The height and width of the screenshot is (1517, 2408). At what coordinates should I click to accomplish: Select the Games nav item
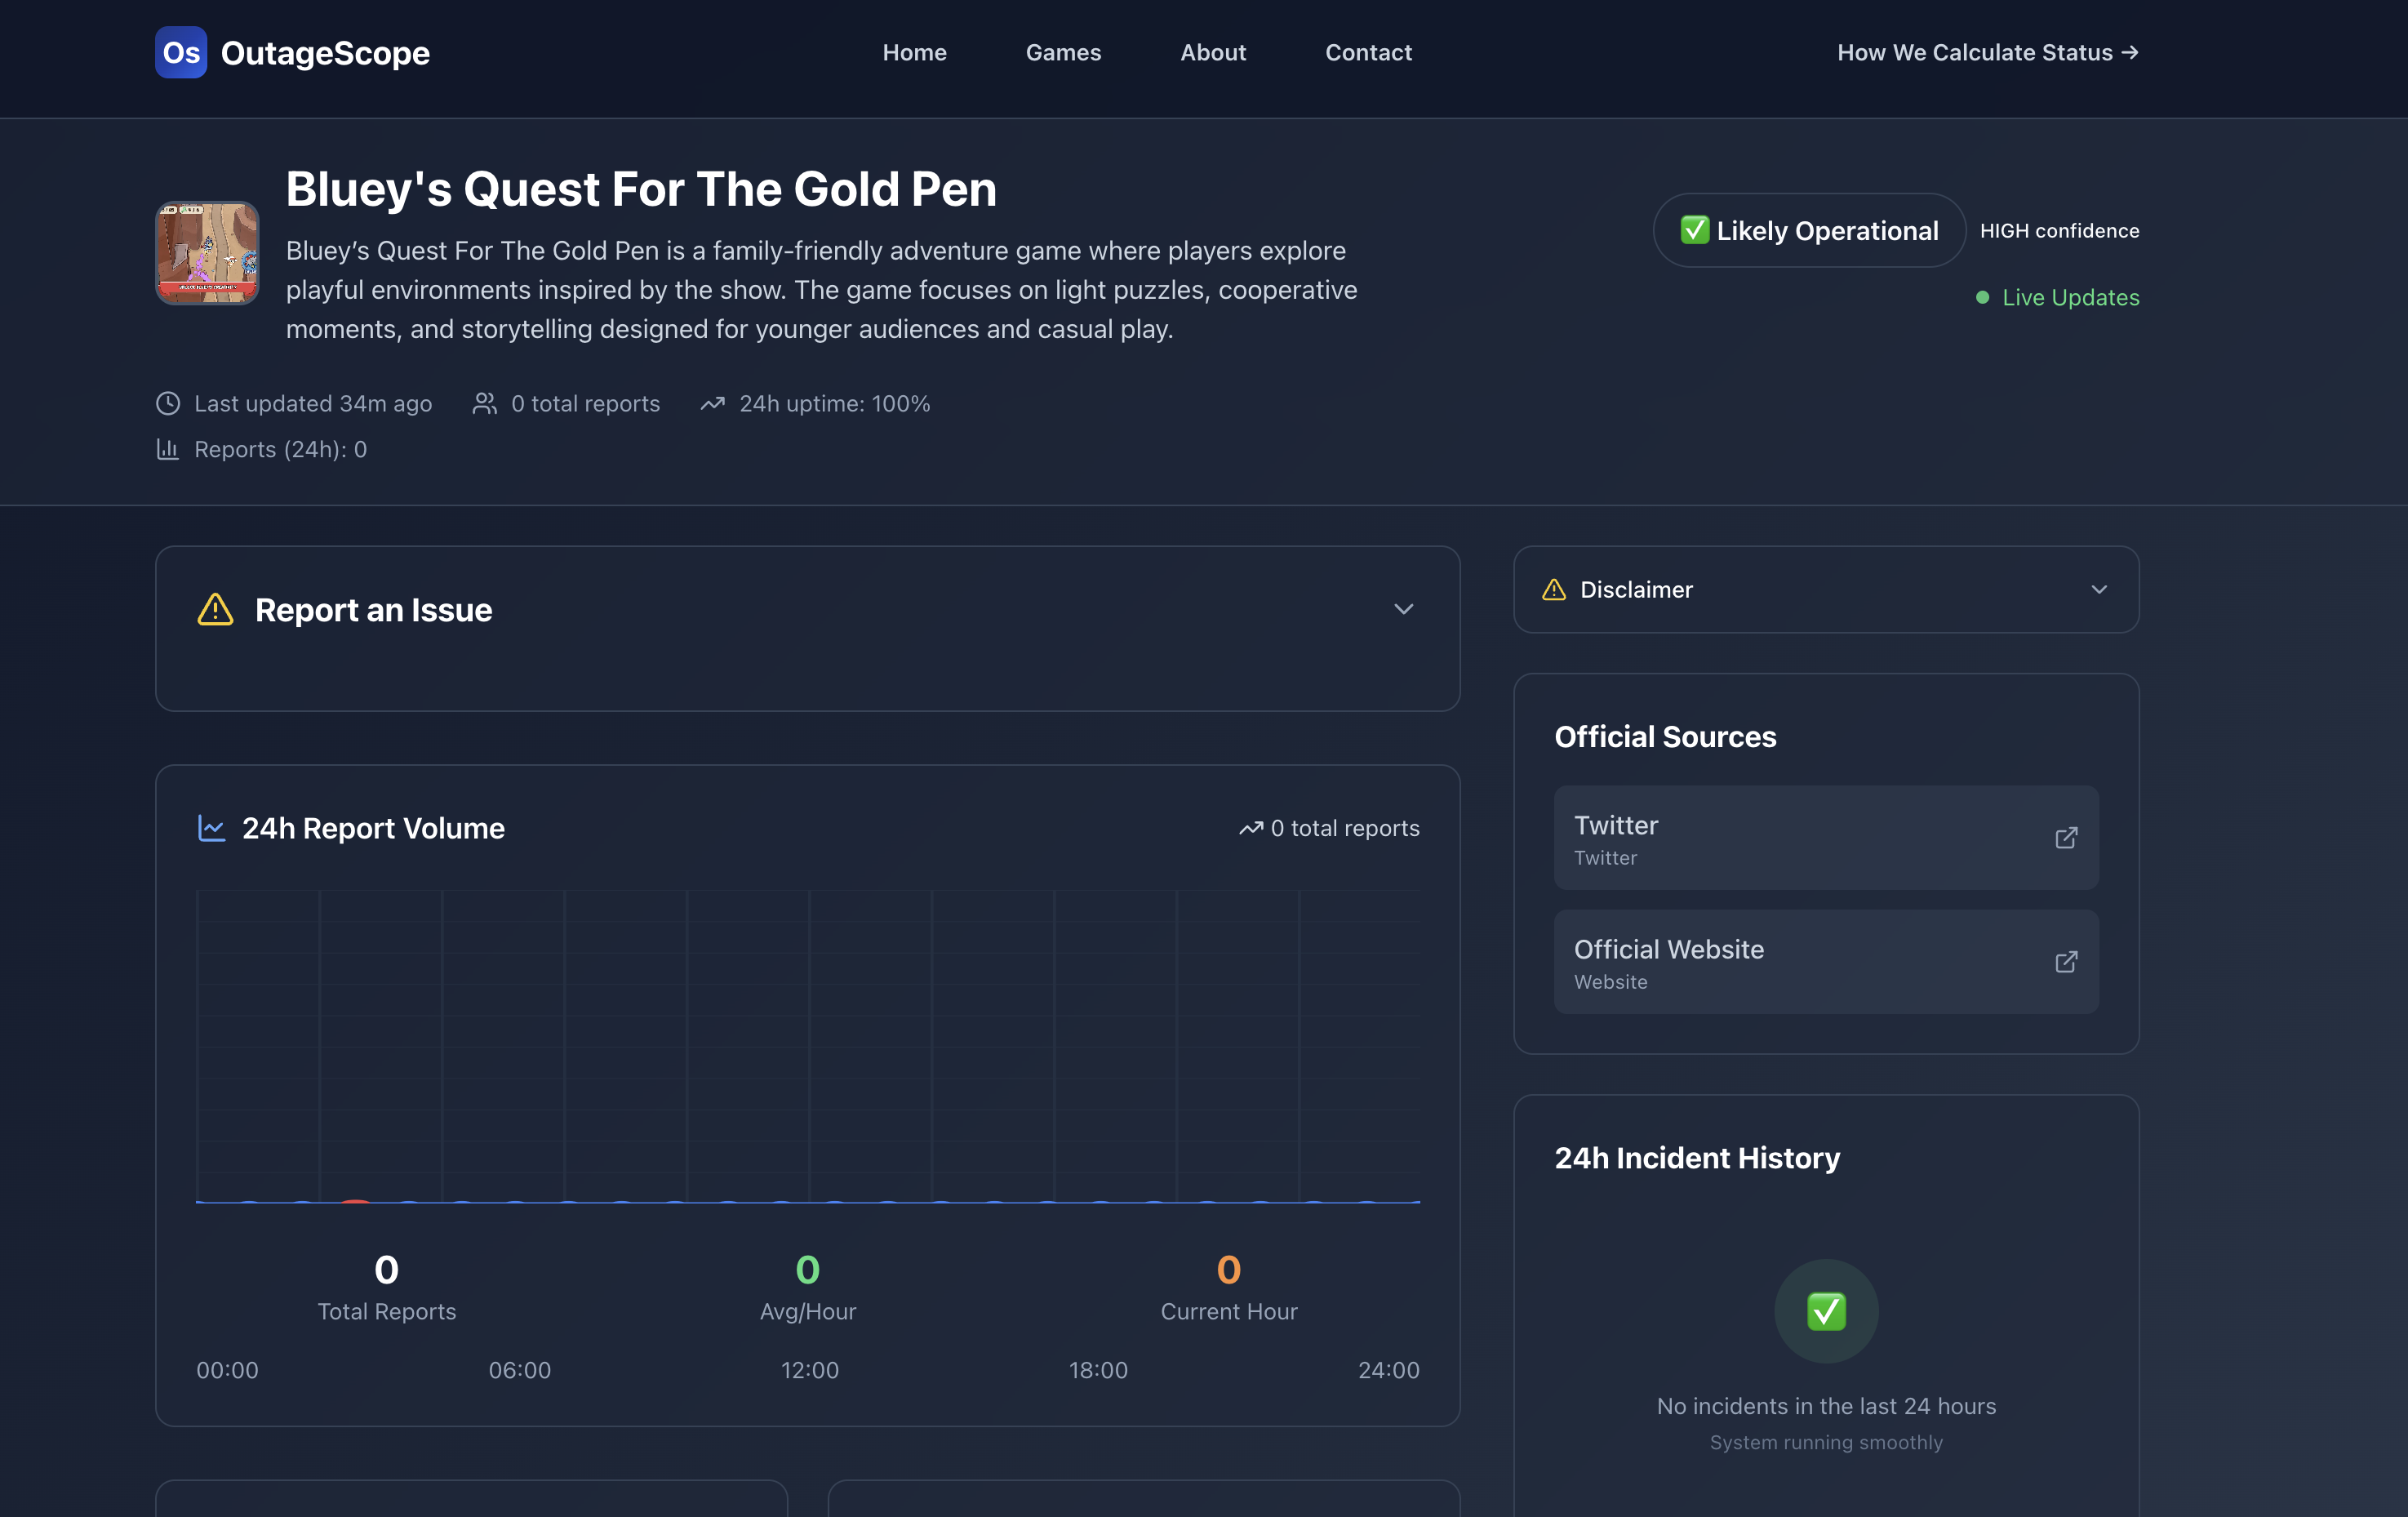pos(1063,52)
